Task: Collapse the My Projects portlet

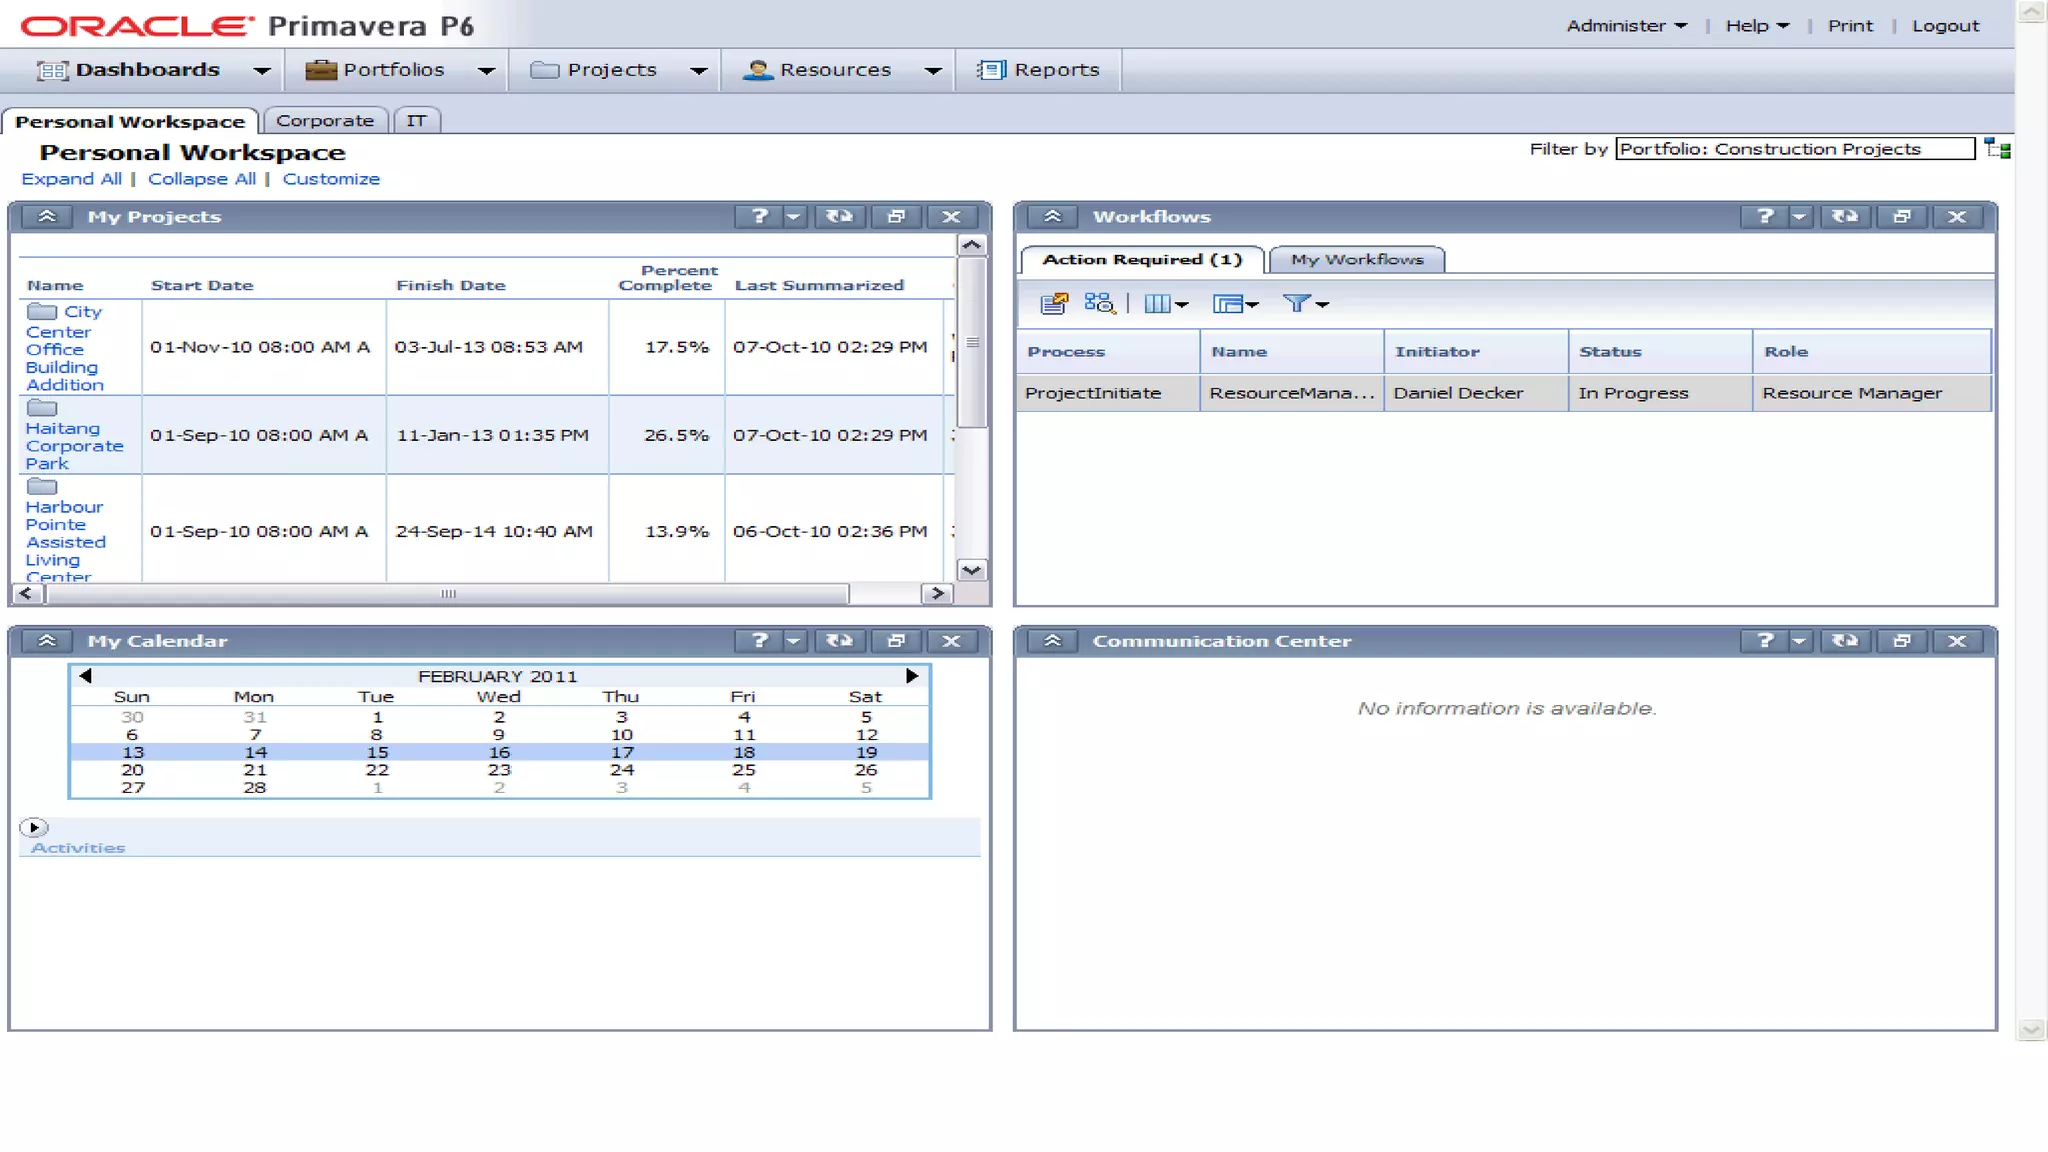Action: click(x=47, y=216)
